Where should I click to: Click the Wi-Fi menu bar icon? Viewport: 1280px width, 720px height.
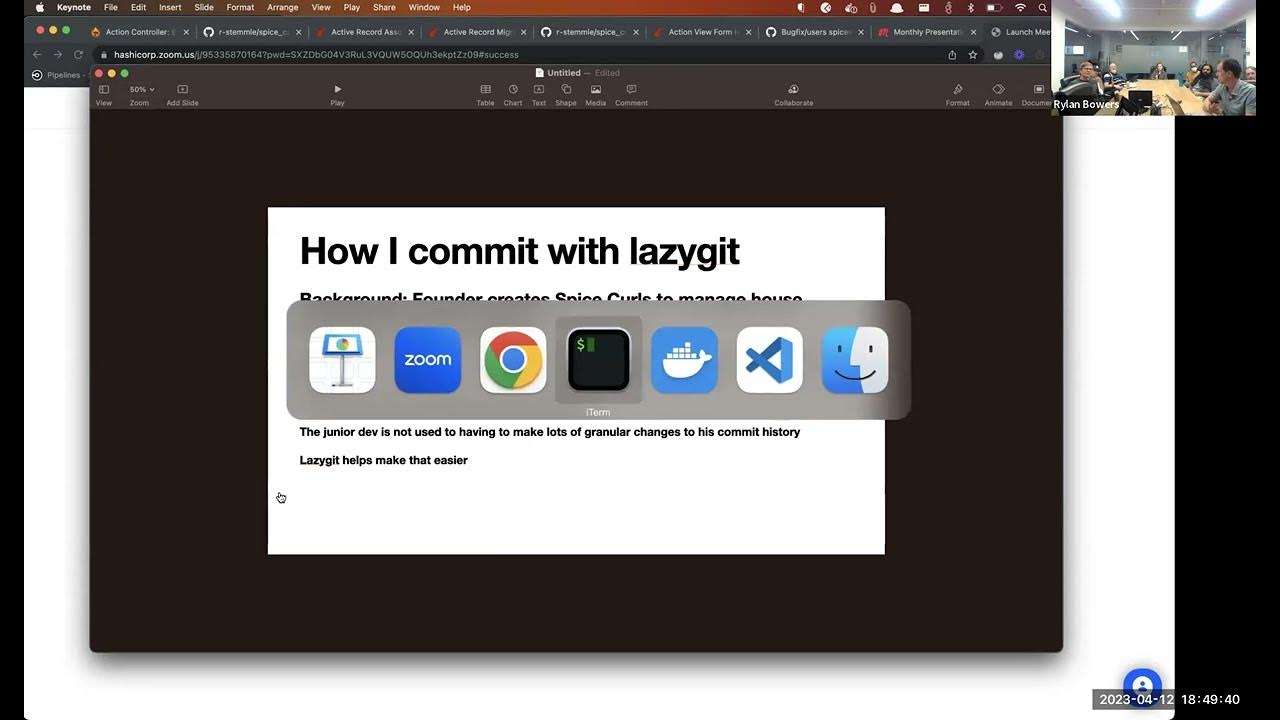pos(1020,7)
